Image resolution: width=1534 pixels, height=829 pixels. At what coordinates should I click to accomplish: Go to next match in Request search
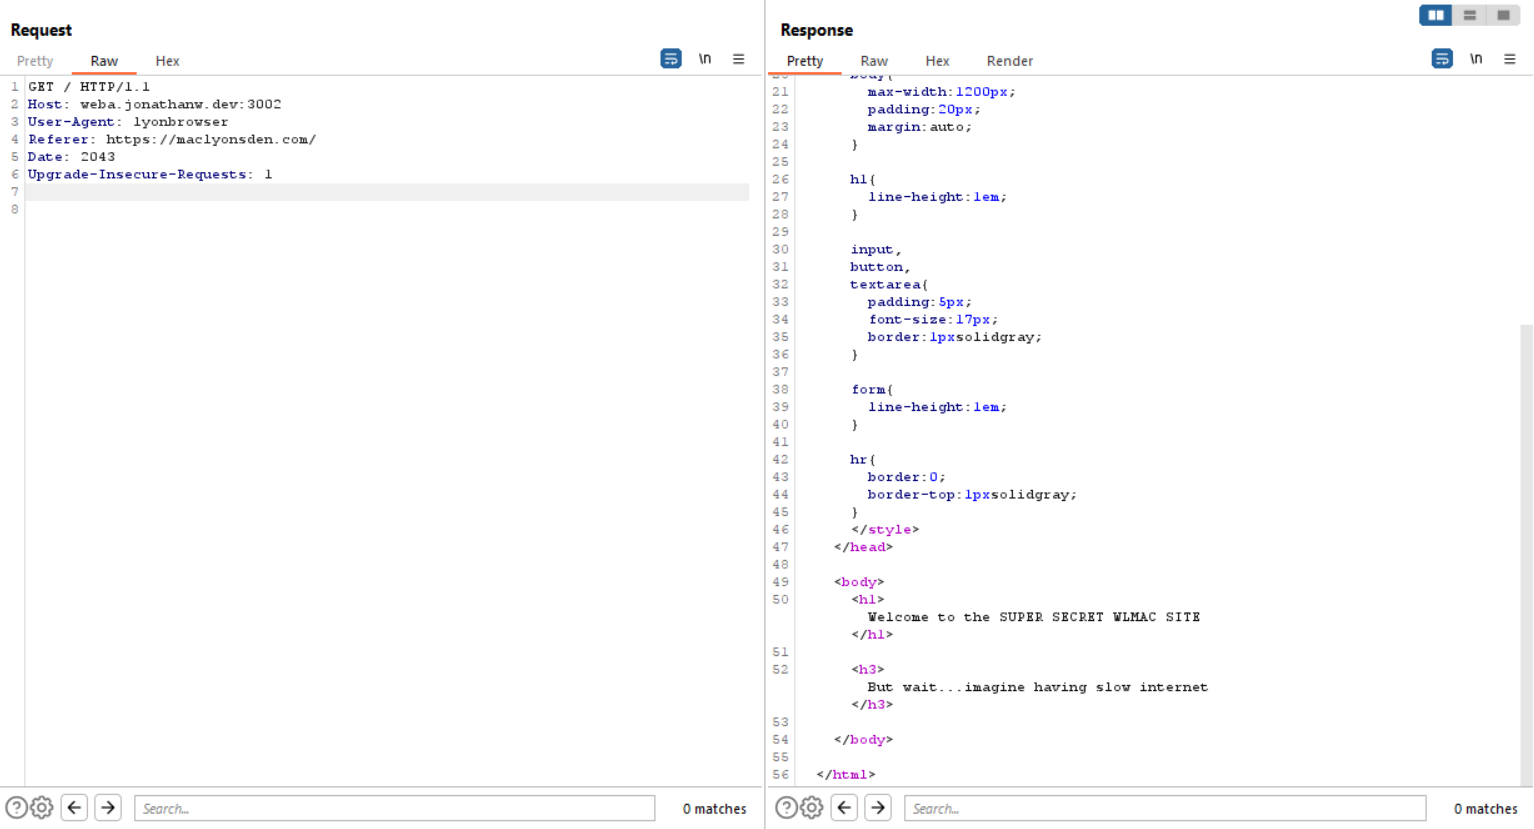[108, 808]
